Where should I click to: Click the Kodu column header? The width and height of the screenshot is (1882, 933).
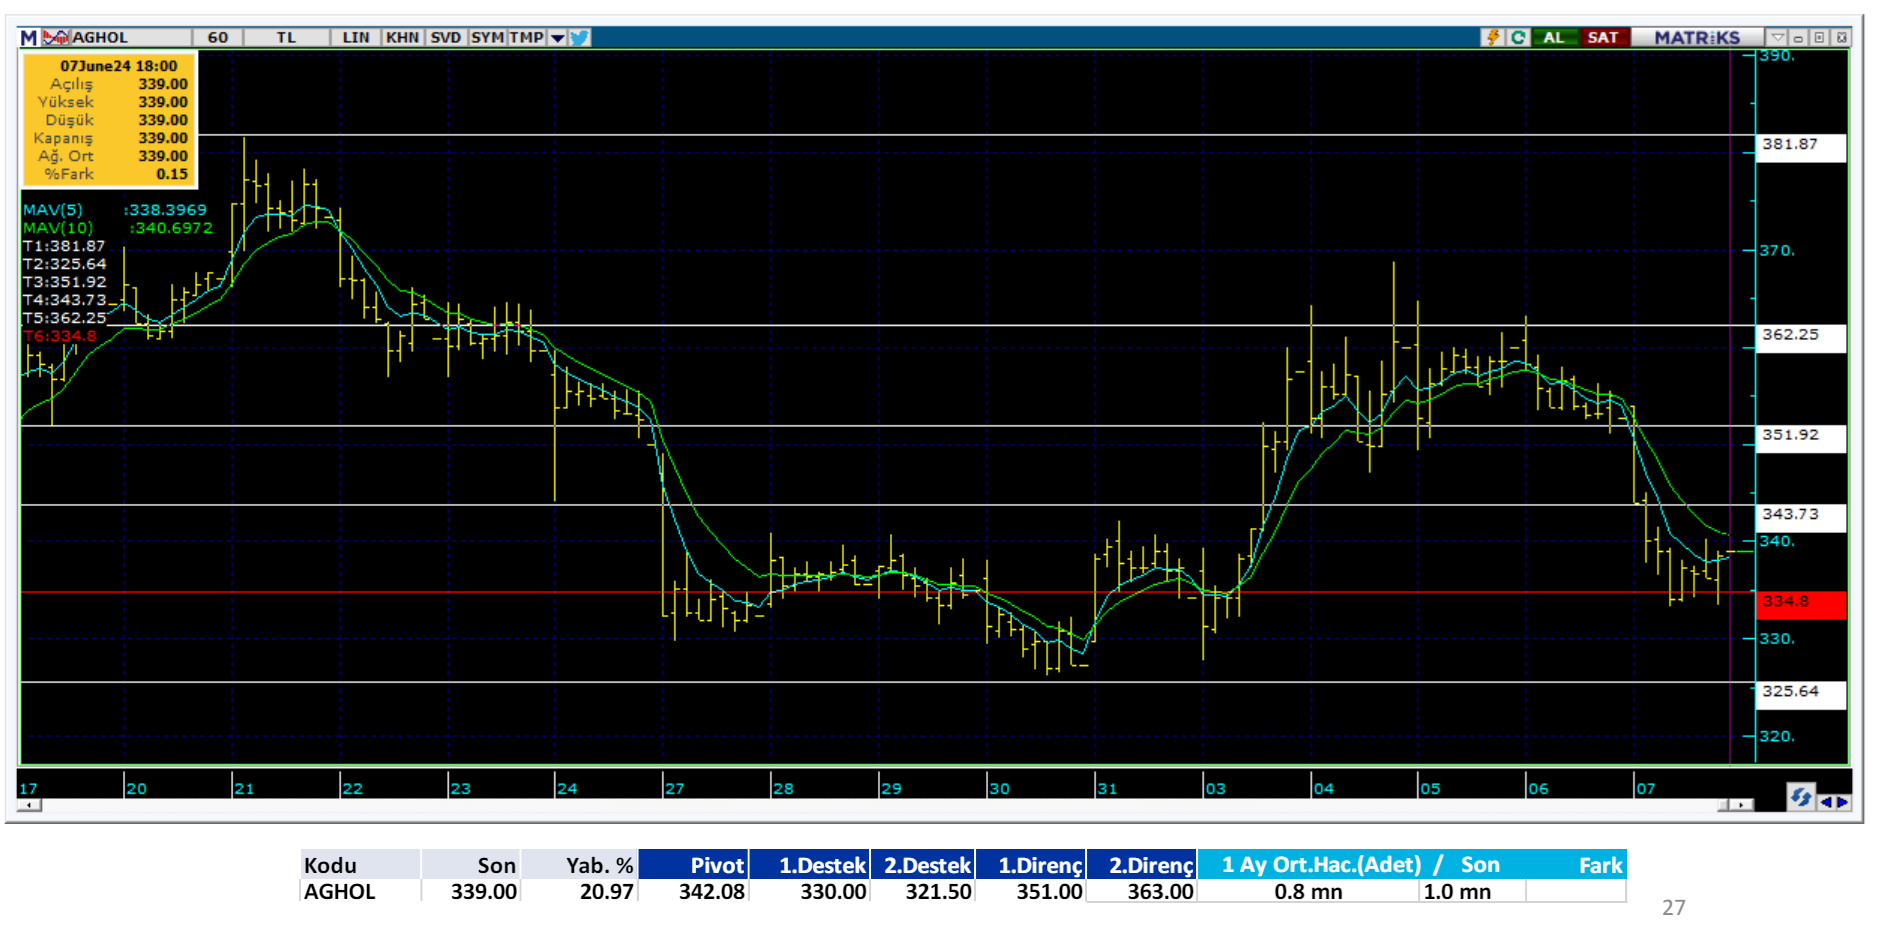tap(360, 865)
